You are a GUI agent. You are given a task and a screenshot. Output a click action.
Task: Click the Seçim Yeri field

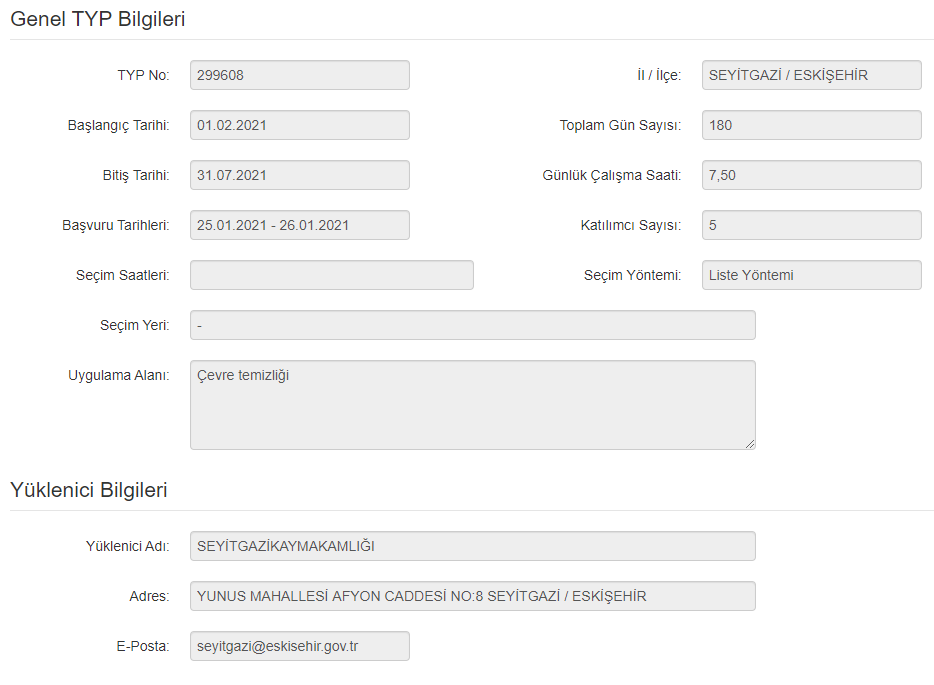tap(472, 325)
